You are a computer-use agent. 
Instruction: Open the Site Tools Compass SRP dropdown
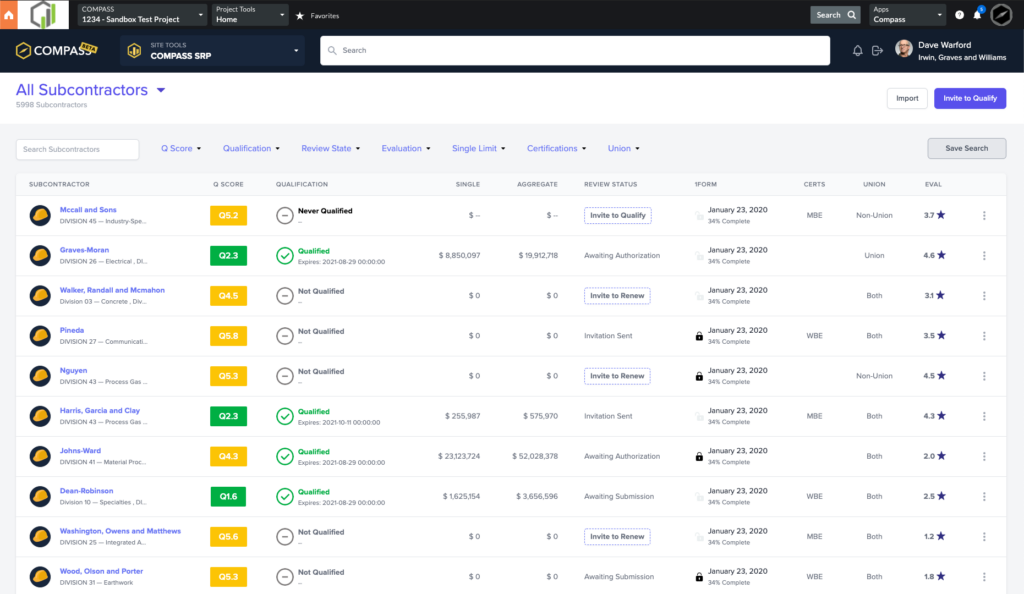(x=214, y=50)
